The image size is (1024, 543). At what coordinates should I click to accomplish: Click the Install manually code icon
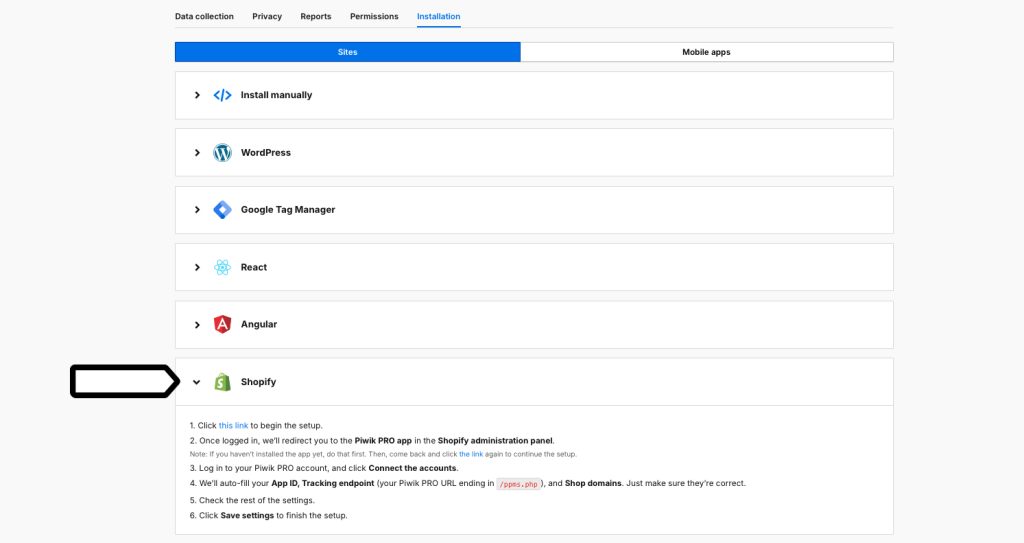[x=222, y=95]
